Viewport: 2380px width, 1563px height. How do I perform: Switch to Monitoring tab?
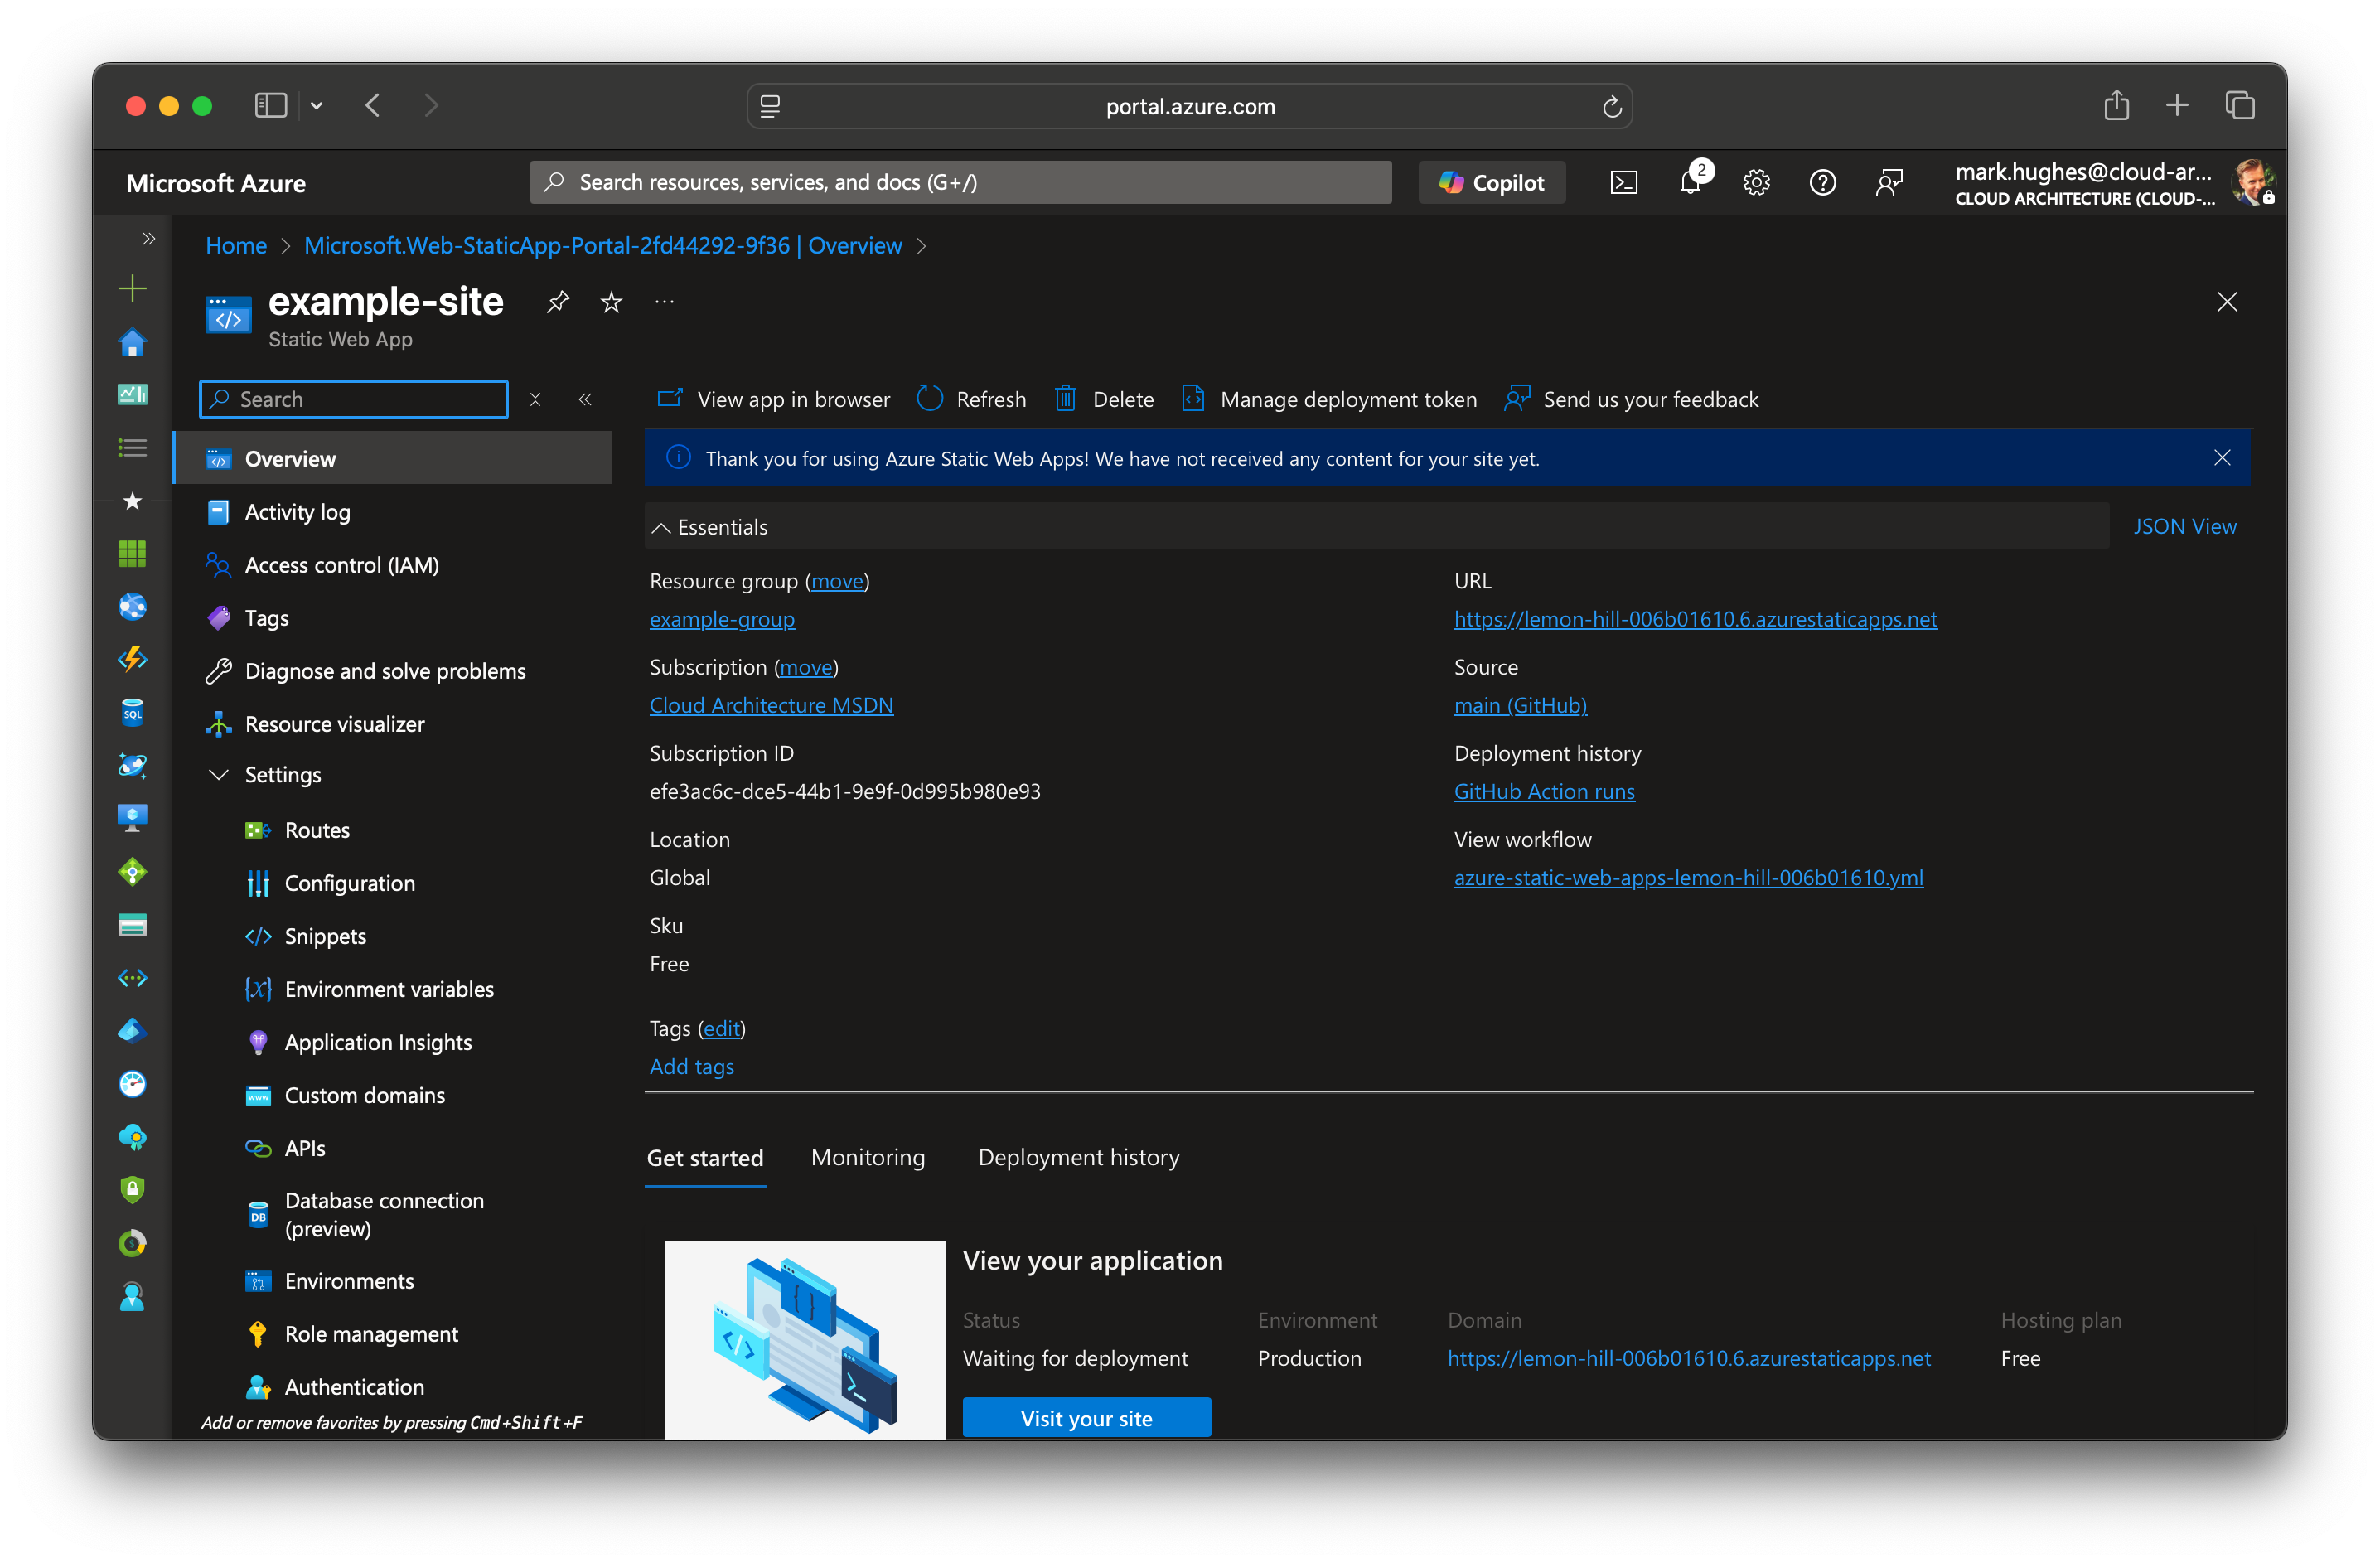point(868,1157)
